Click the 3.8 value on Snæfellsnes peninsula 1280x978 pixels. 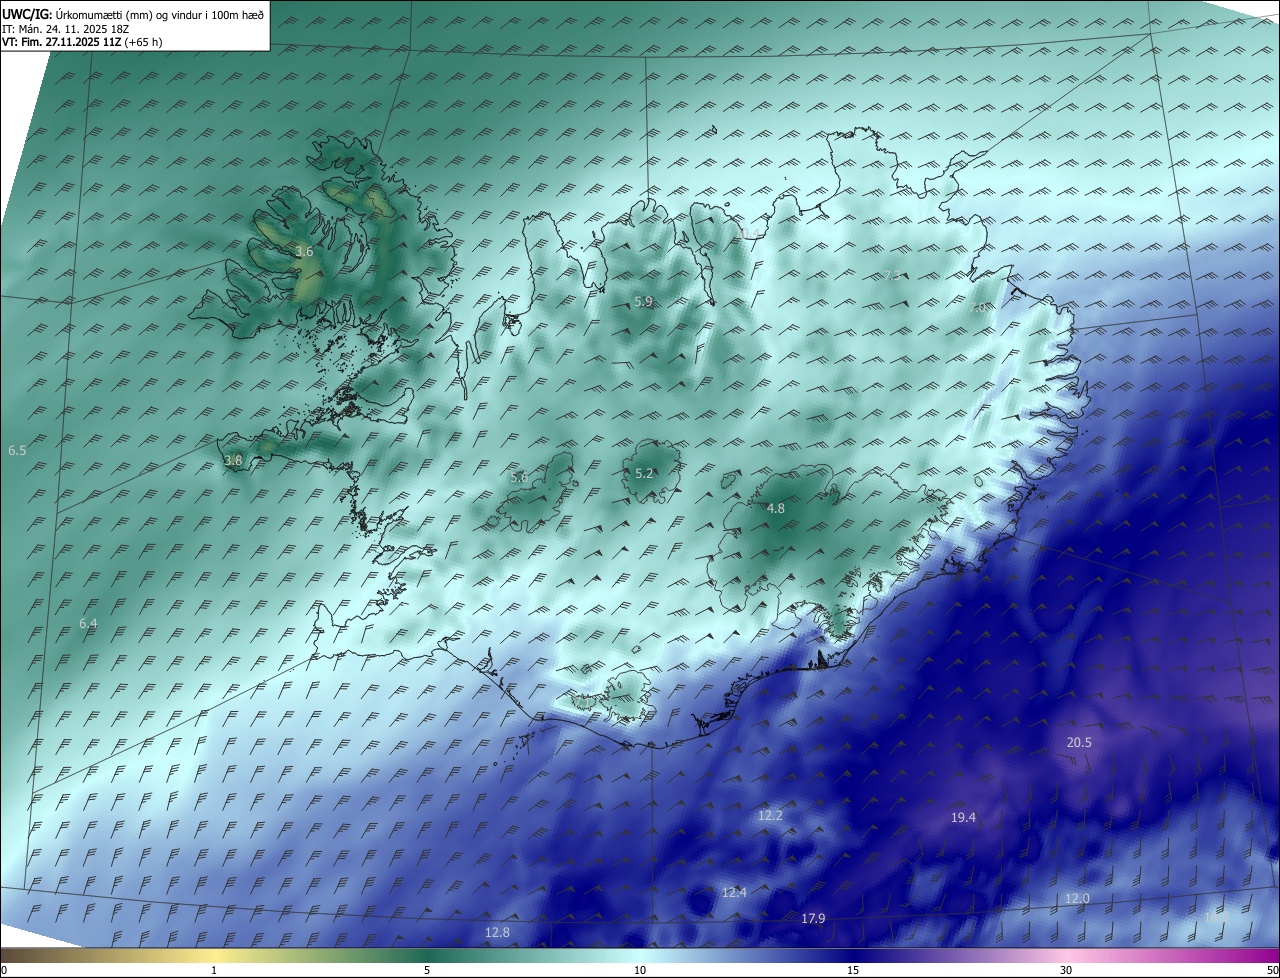(x=233, y=460)
